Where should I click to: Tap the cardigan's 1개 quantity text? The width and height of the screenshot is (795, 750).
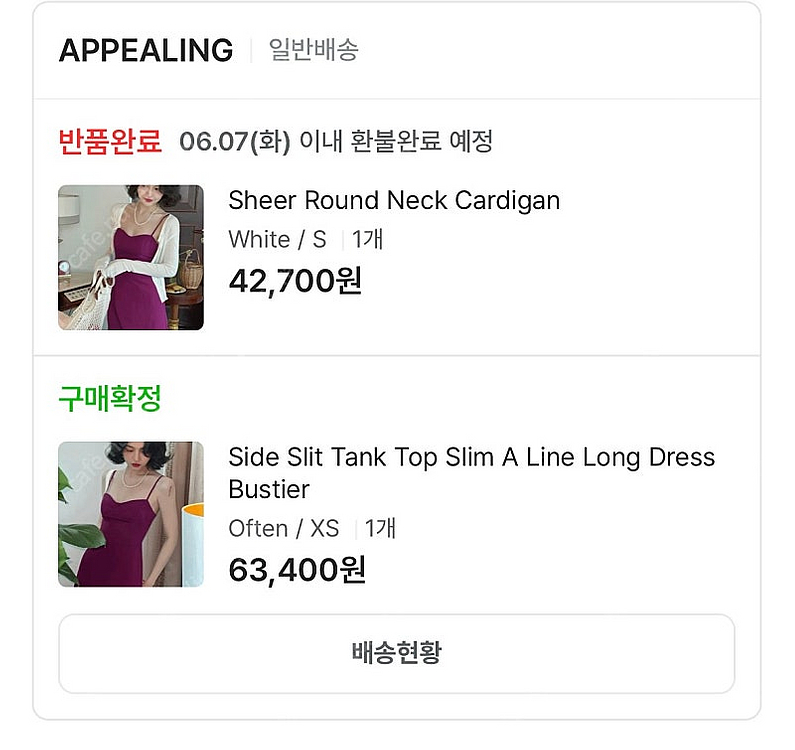368,239
